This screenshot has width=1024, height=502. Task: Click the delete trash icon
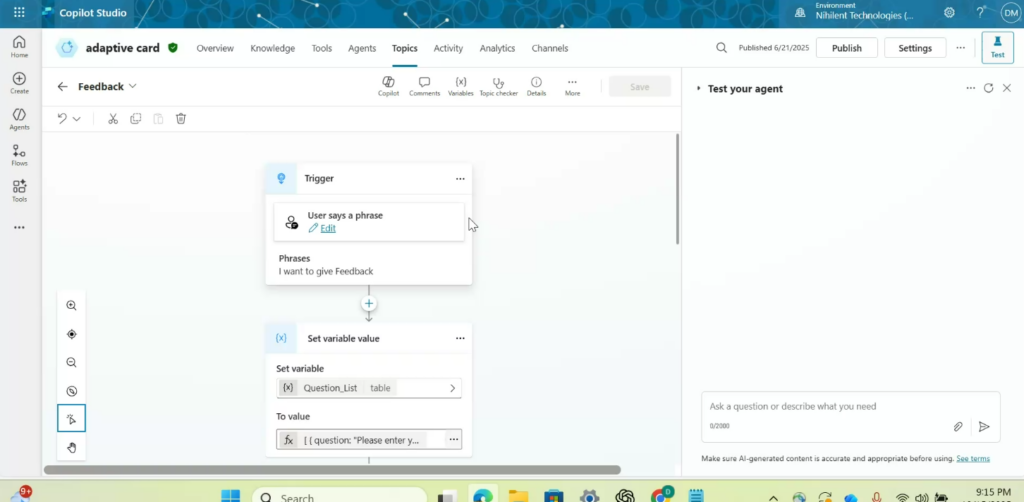[x=181, y=119]
